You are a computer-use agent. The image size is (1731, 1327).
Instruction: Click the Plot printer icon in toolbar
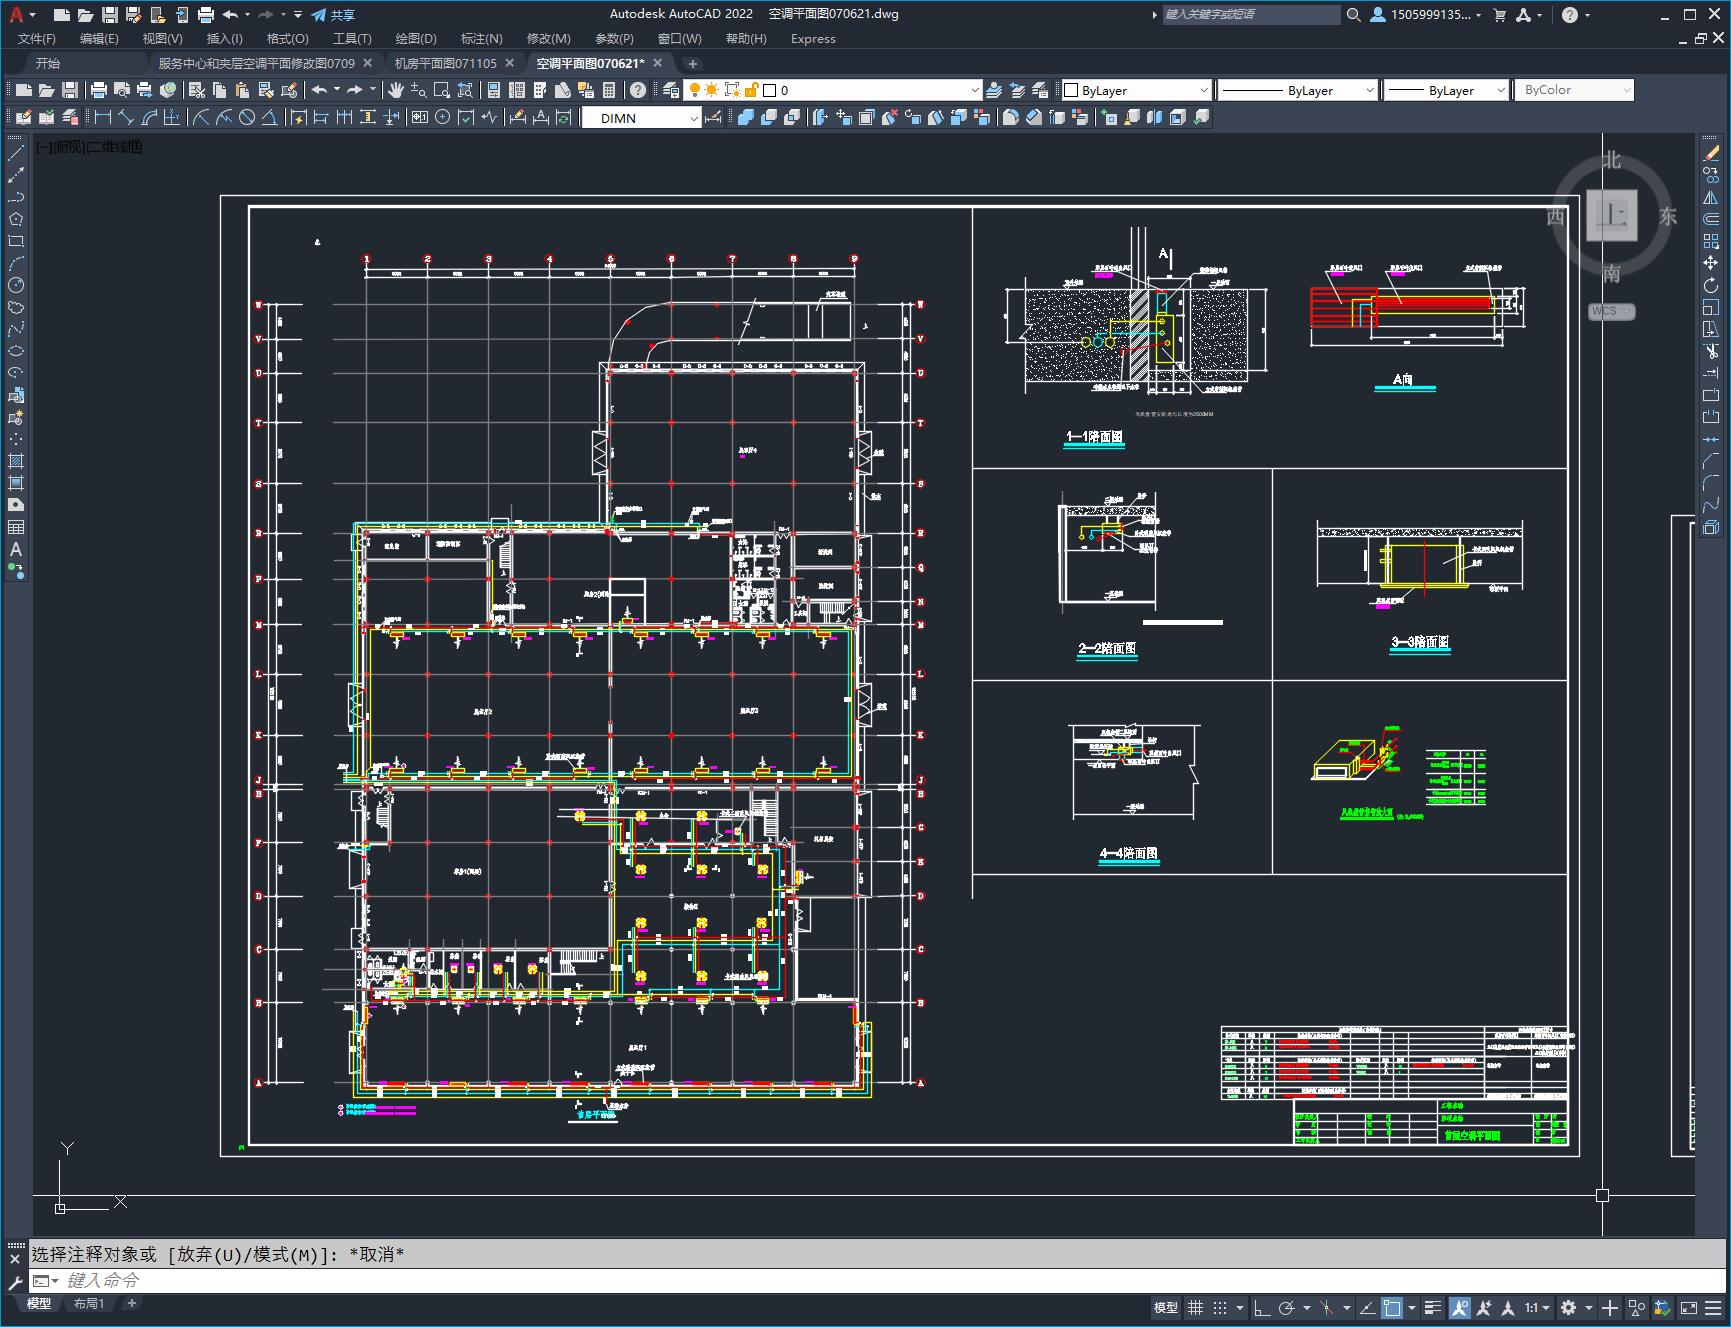point(99,90)
